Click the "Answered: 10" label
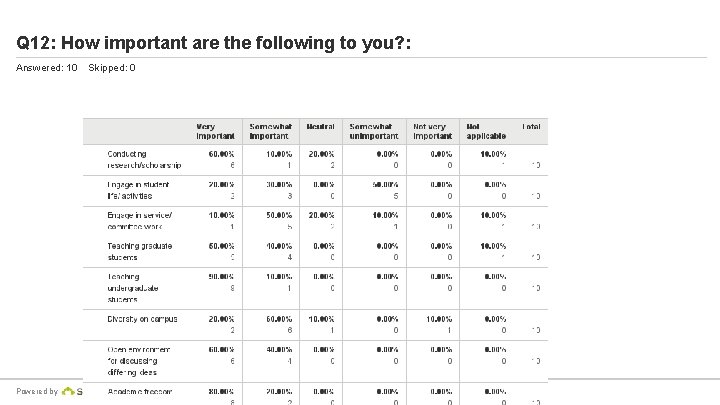Viewport: 720px width, 405px height. pyautogui.click(x=47, y=68)
